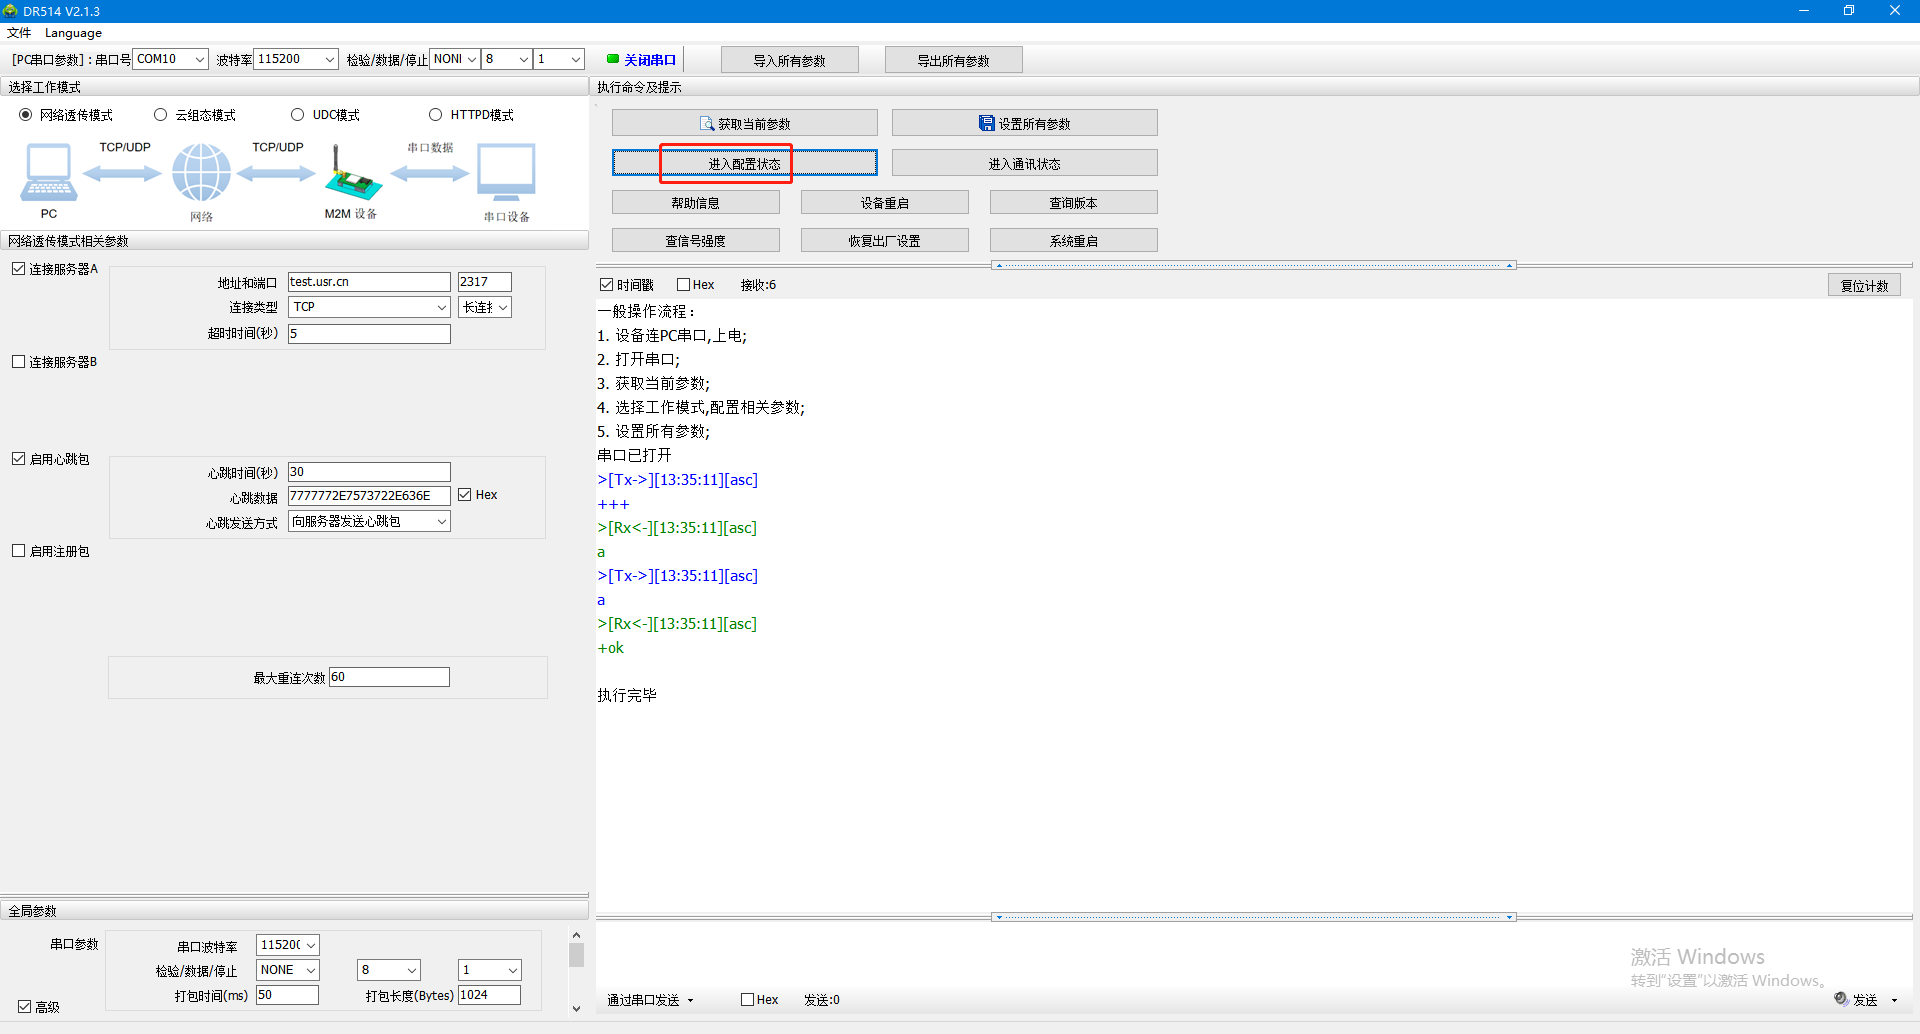This screenshot has width=1920, height=1034.
Task: Expand the 连接类型 TCP dropdown
Action: pyautogui.click(x=369, y=307)
